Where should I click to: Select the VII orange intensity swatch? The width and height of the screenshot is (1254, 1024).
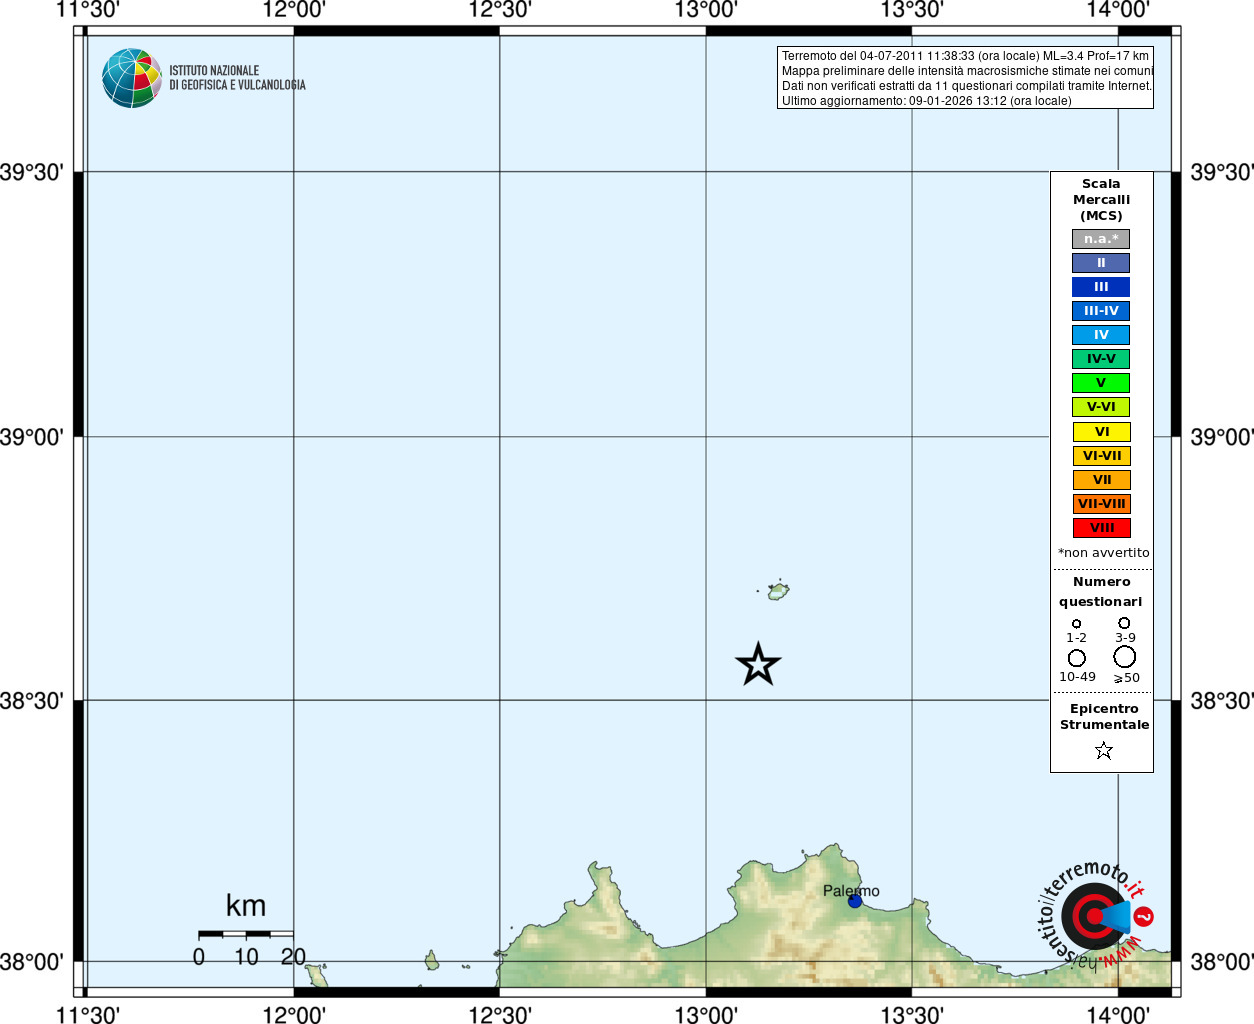pos(1101,480)
